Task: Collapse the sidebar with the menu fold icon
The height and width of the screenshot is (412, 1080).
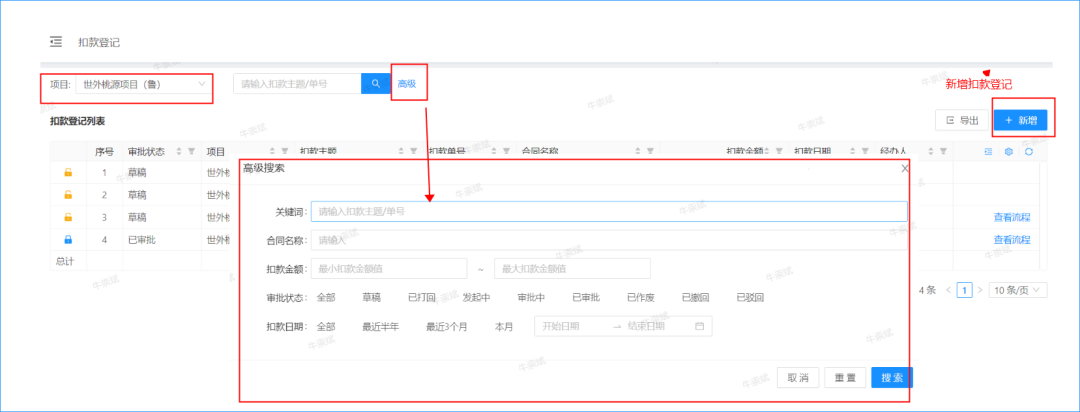Action: click(x=56, y=42)
